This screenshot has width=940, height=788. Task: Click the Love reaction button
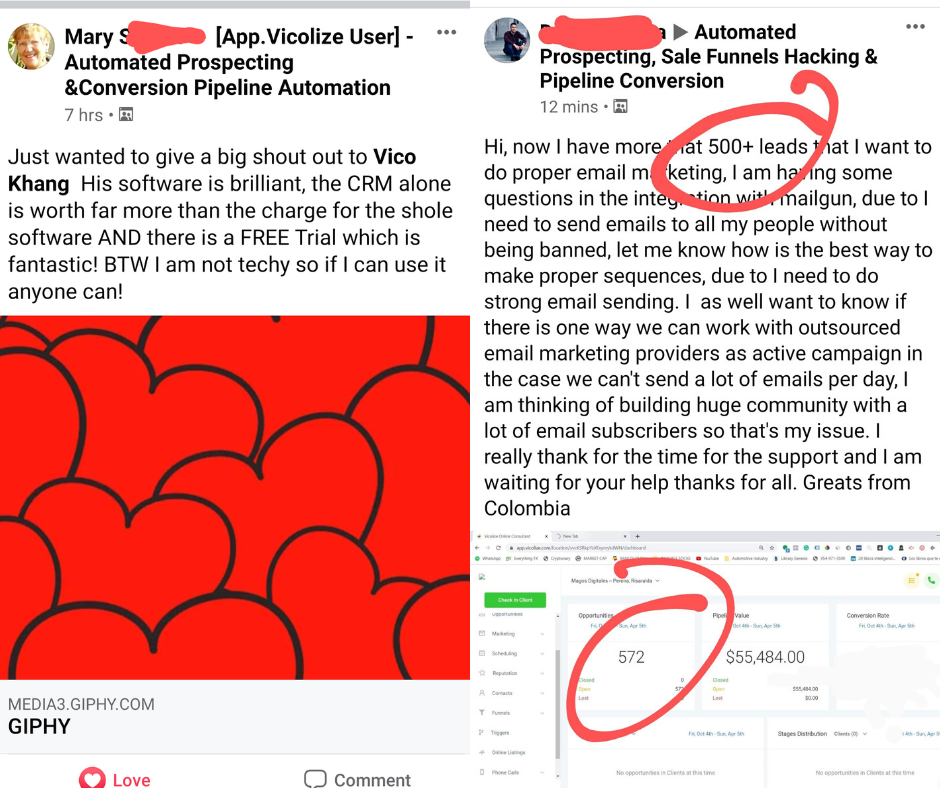pyautogui.click(x=115, y=778)
